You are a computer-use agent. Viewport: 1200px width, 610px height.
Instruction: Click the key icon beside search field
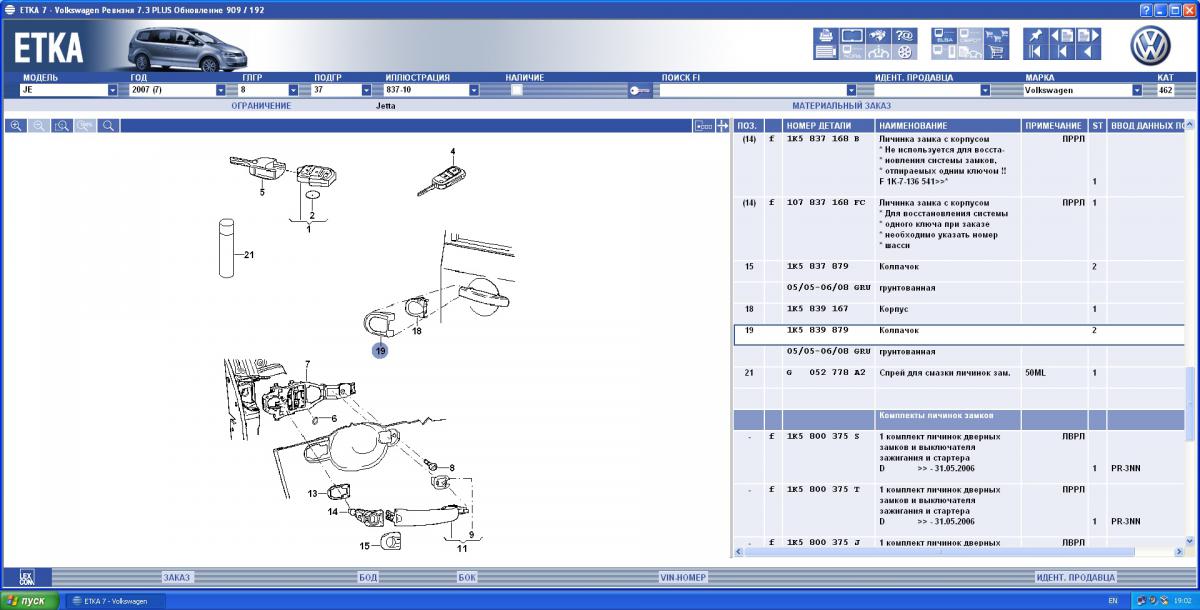click(640, 90)
